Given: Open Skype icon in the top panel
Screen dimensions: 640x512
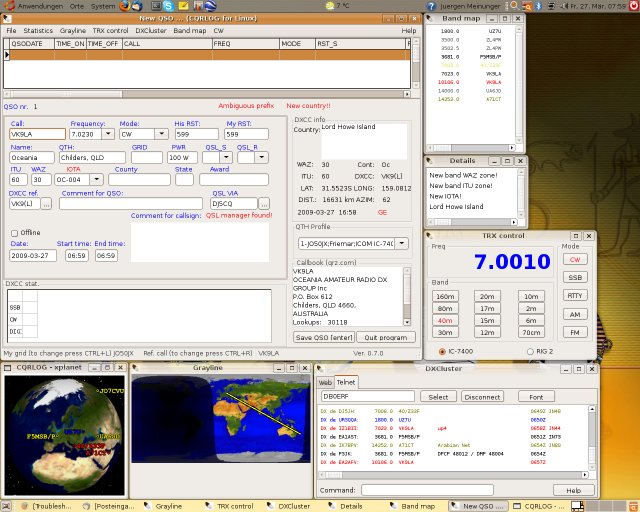Looking at the screenshot, I should pos(169,6).
